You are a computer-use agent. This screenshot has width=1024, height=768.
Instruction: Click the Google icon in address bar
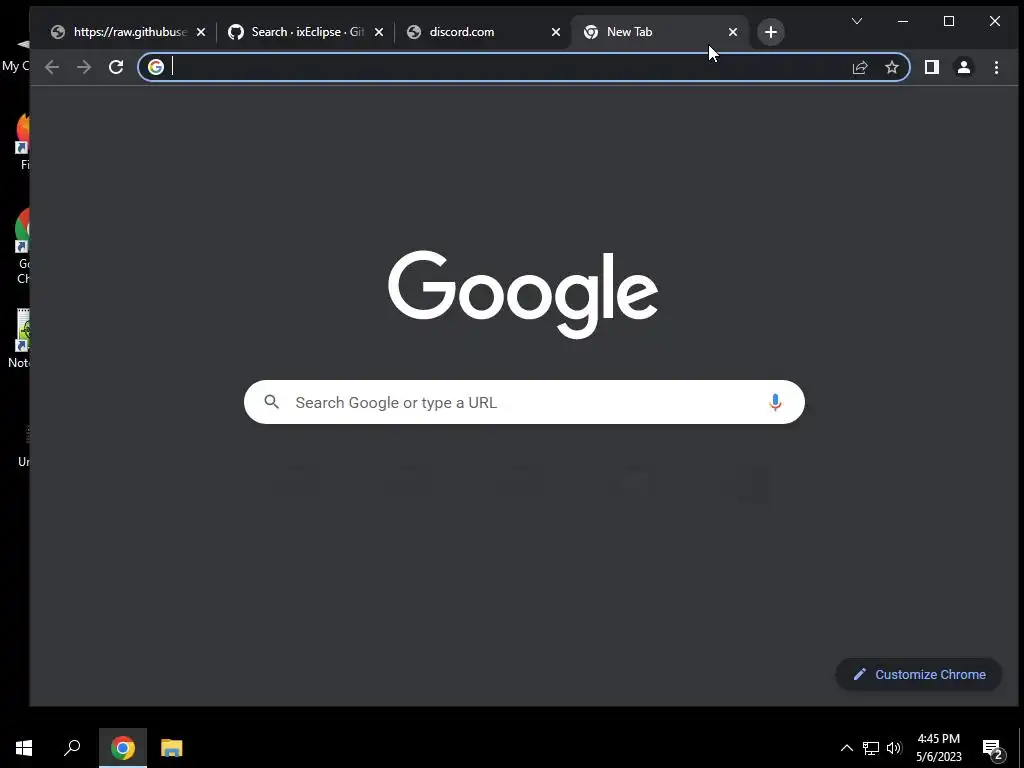point(155,67)
